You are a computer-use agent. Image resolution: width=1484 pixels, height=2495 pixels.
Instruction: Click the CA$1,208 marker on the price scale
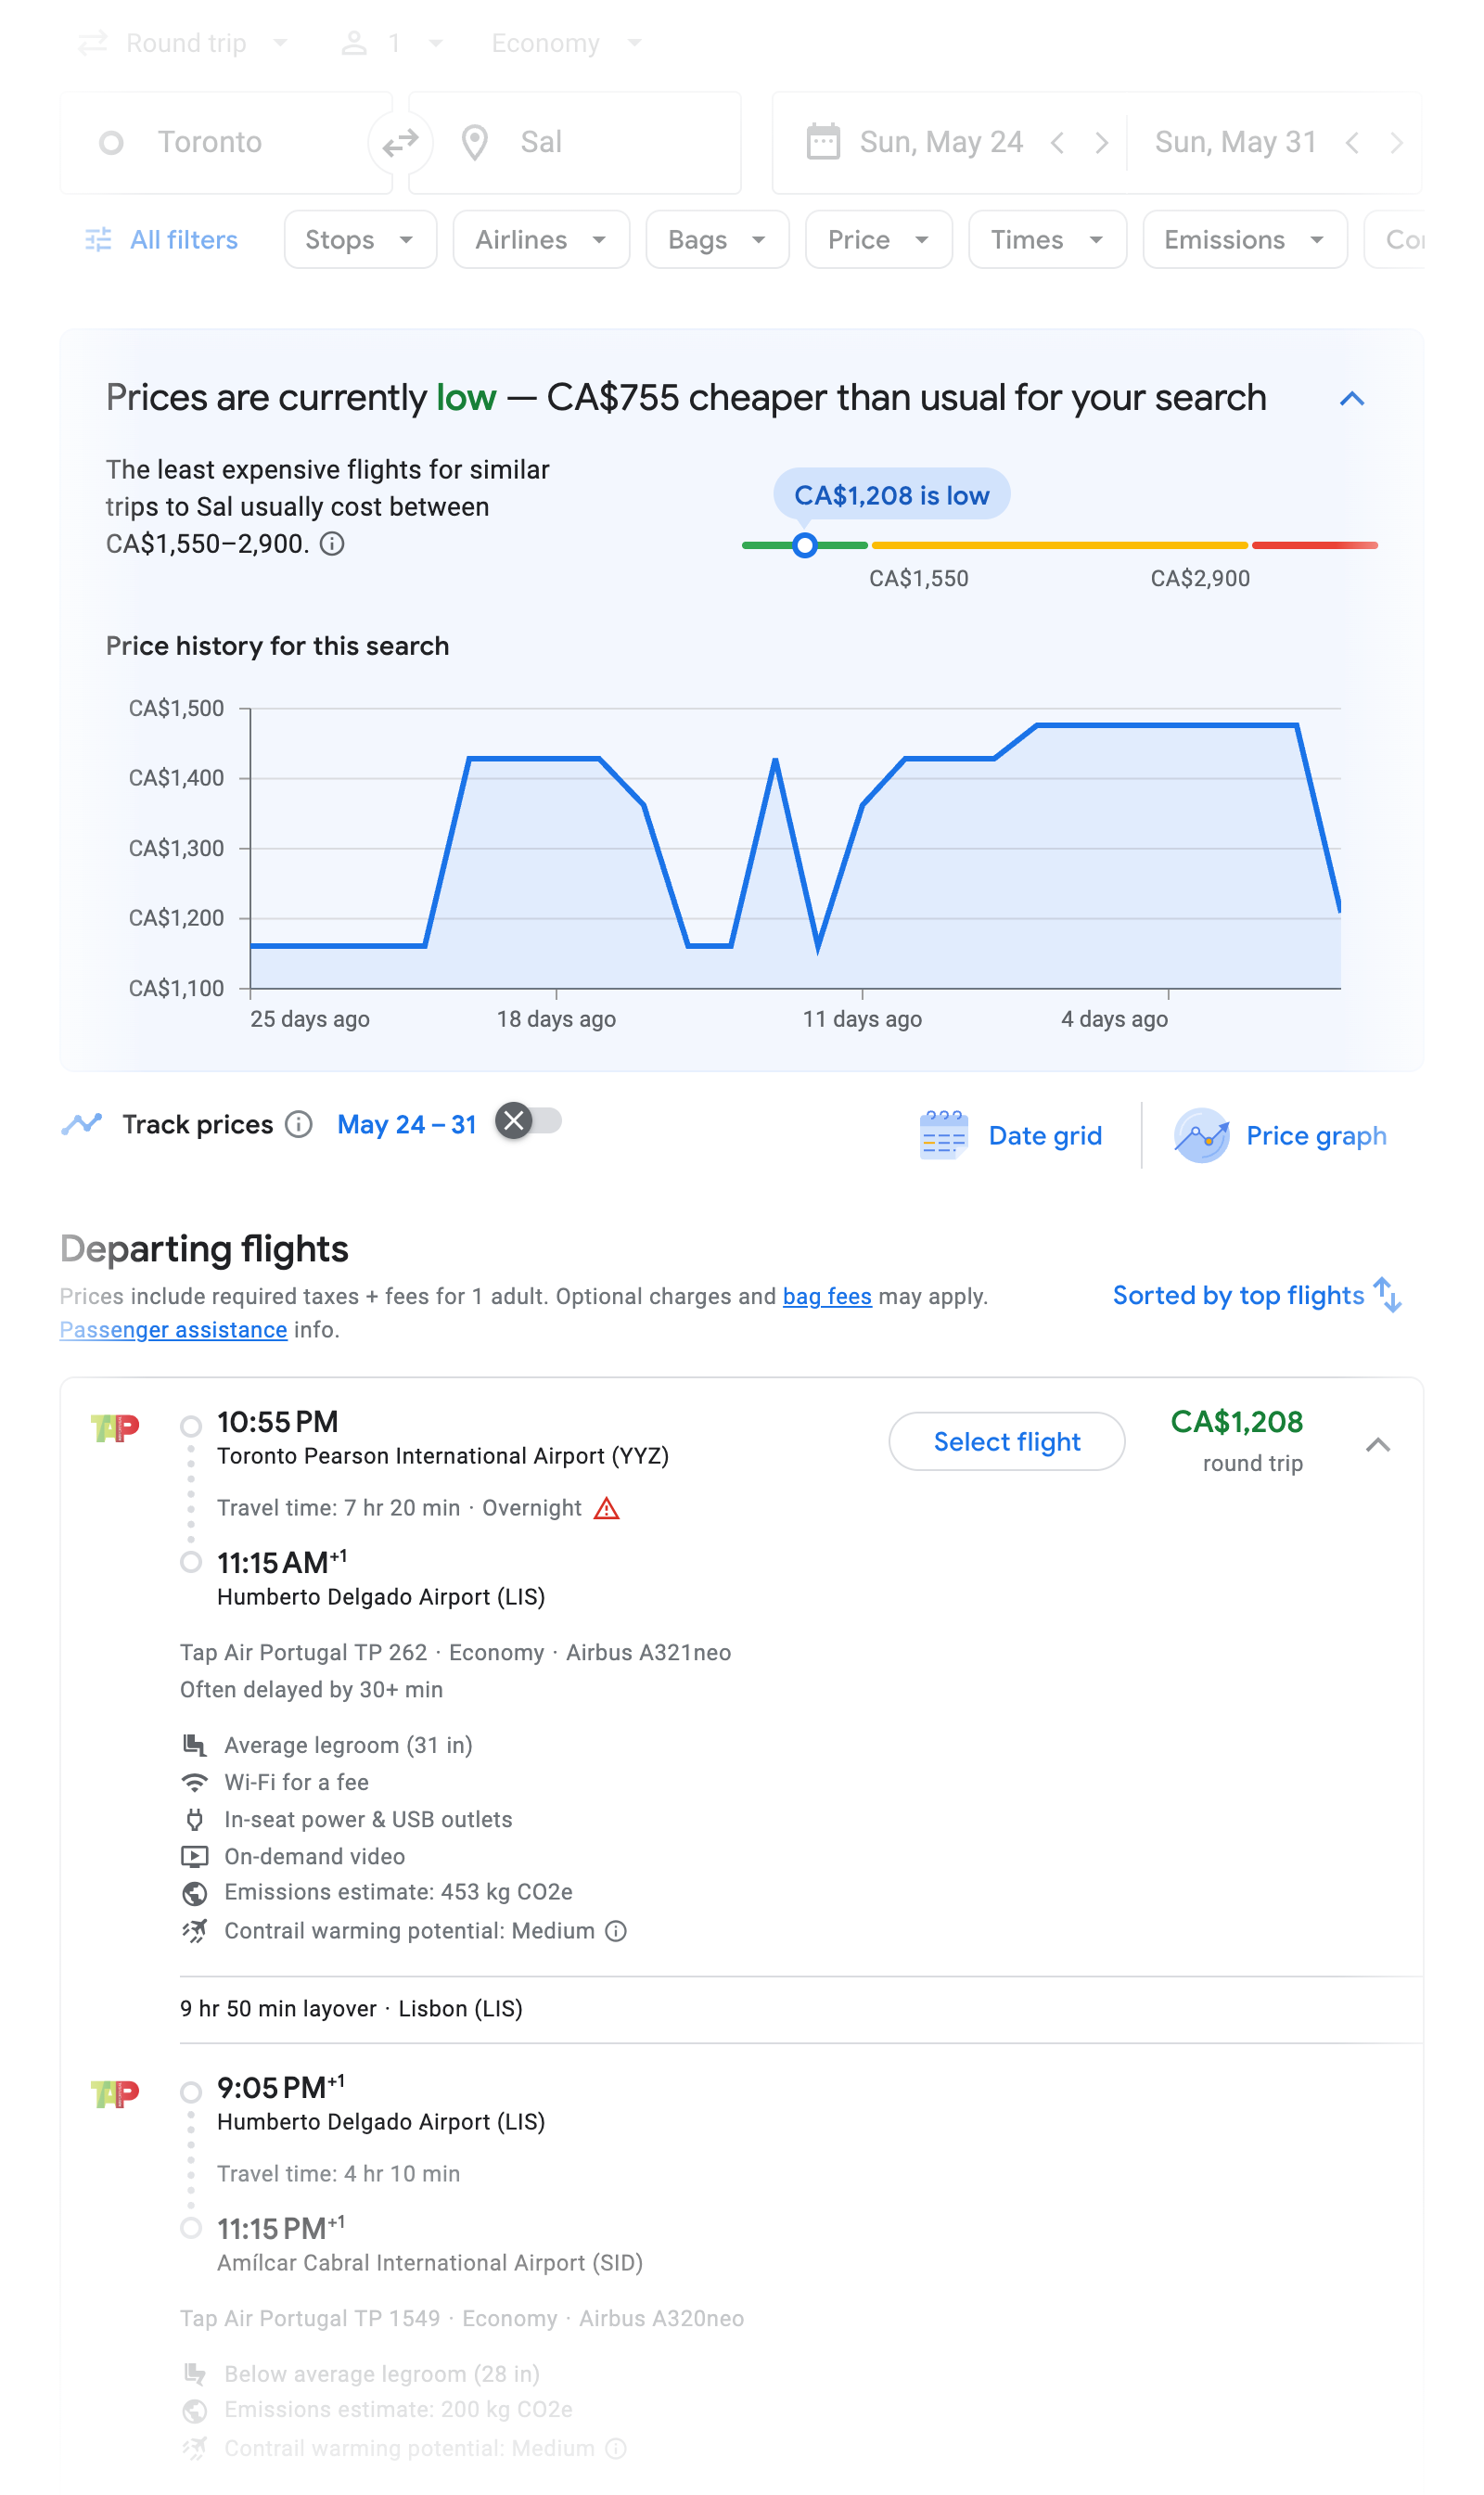[x=803, y=546]
